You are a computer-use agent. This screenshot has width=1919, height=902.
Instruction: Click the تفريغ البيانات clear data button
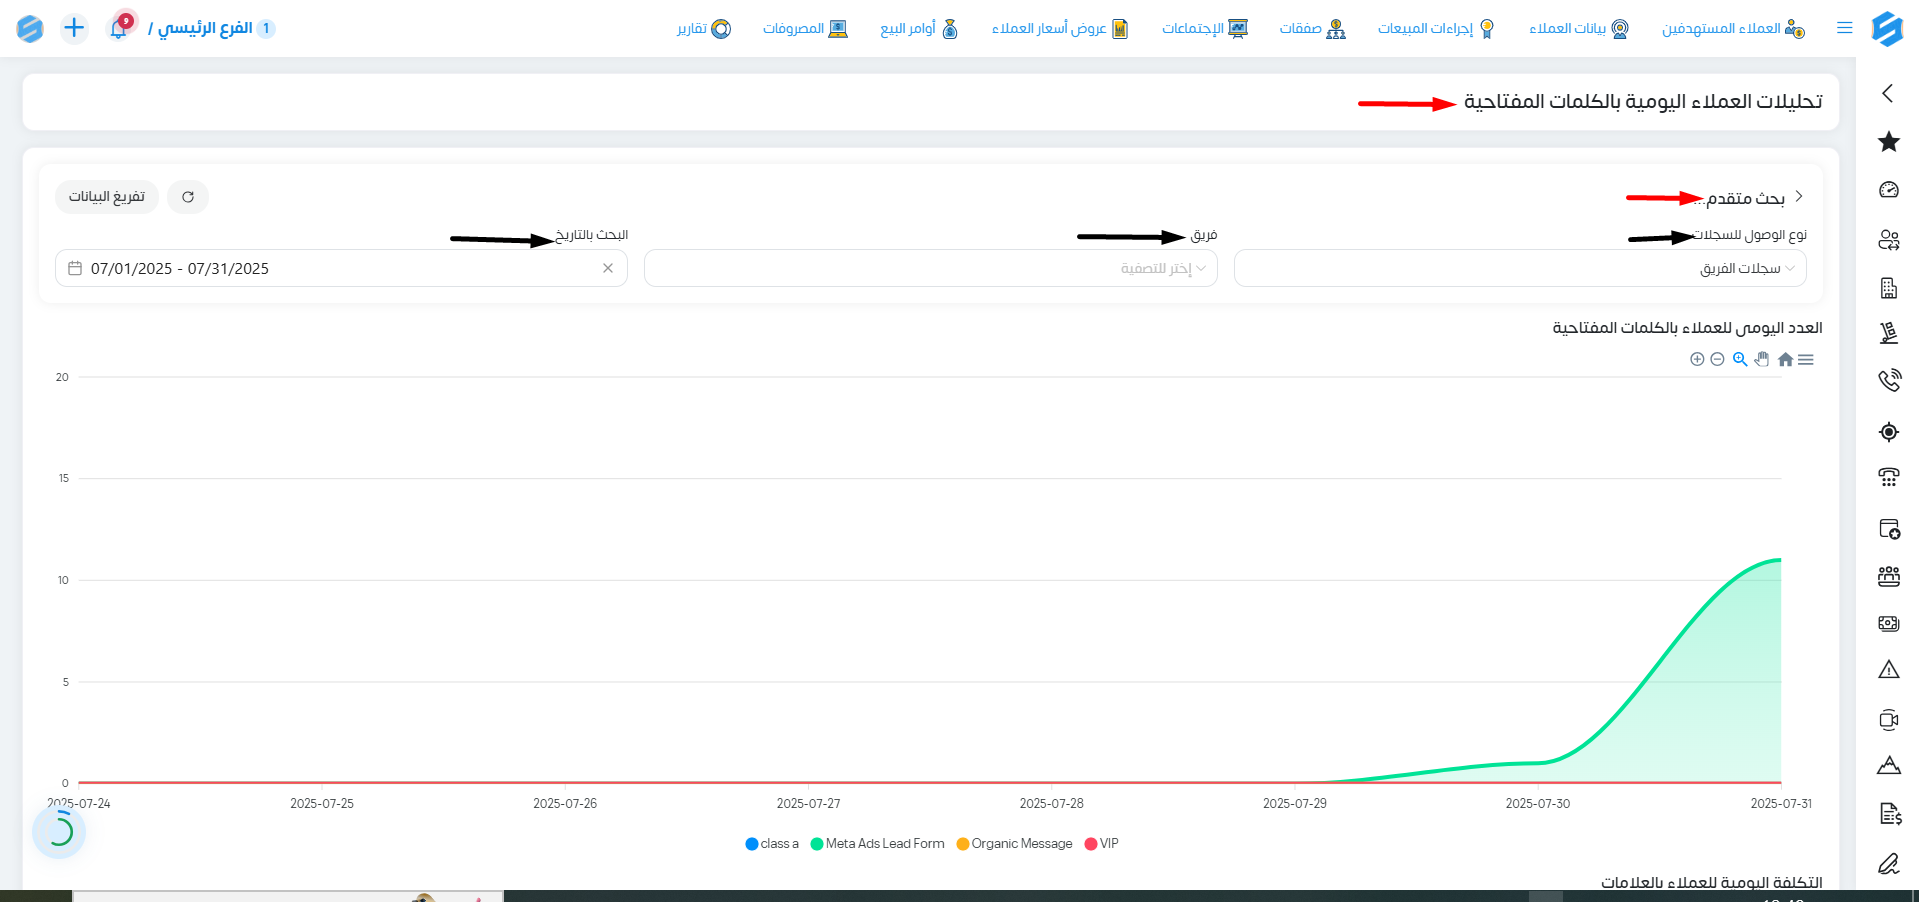point(107,197)
